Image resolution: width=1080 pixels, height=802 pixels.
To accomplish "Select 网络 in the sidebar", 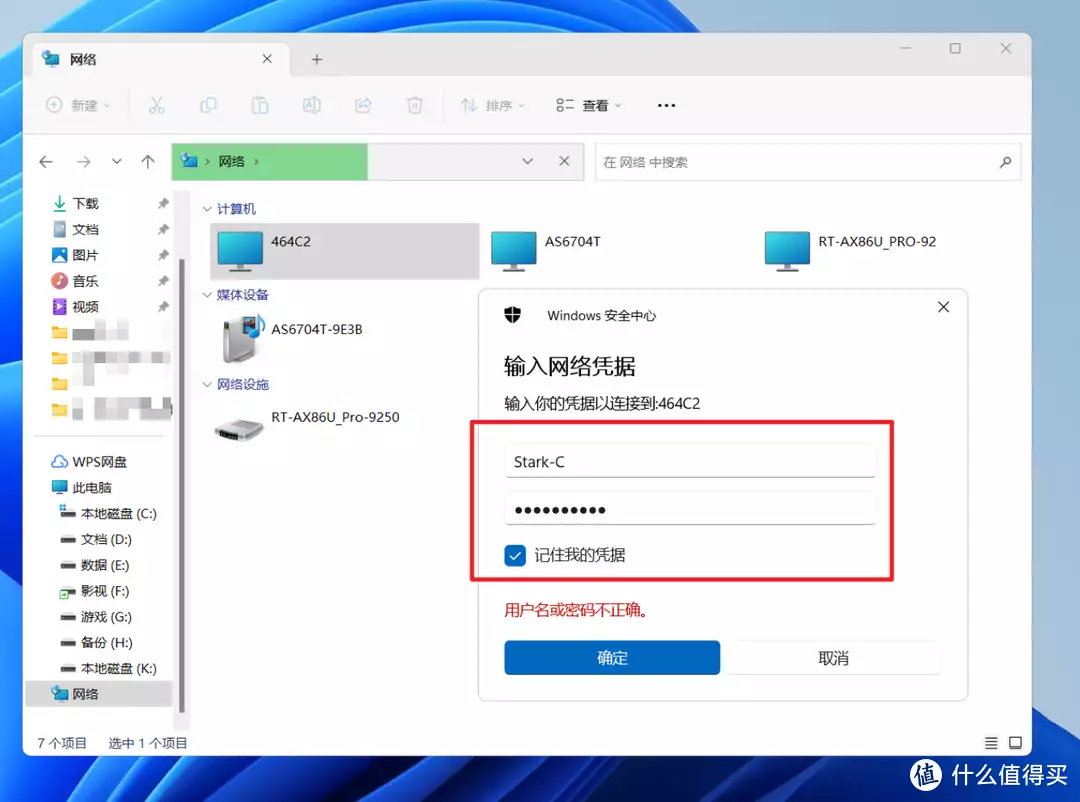I will (x=98, y=694).
